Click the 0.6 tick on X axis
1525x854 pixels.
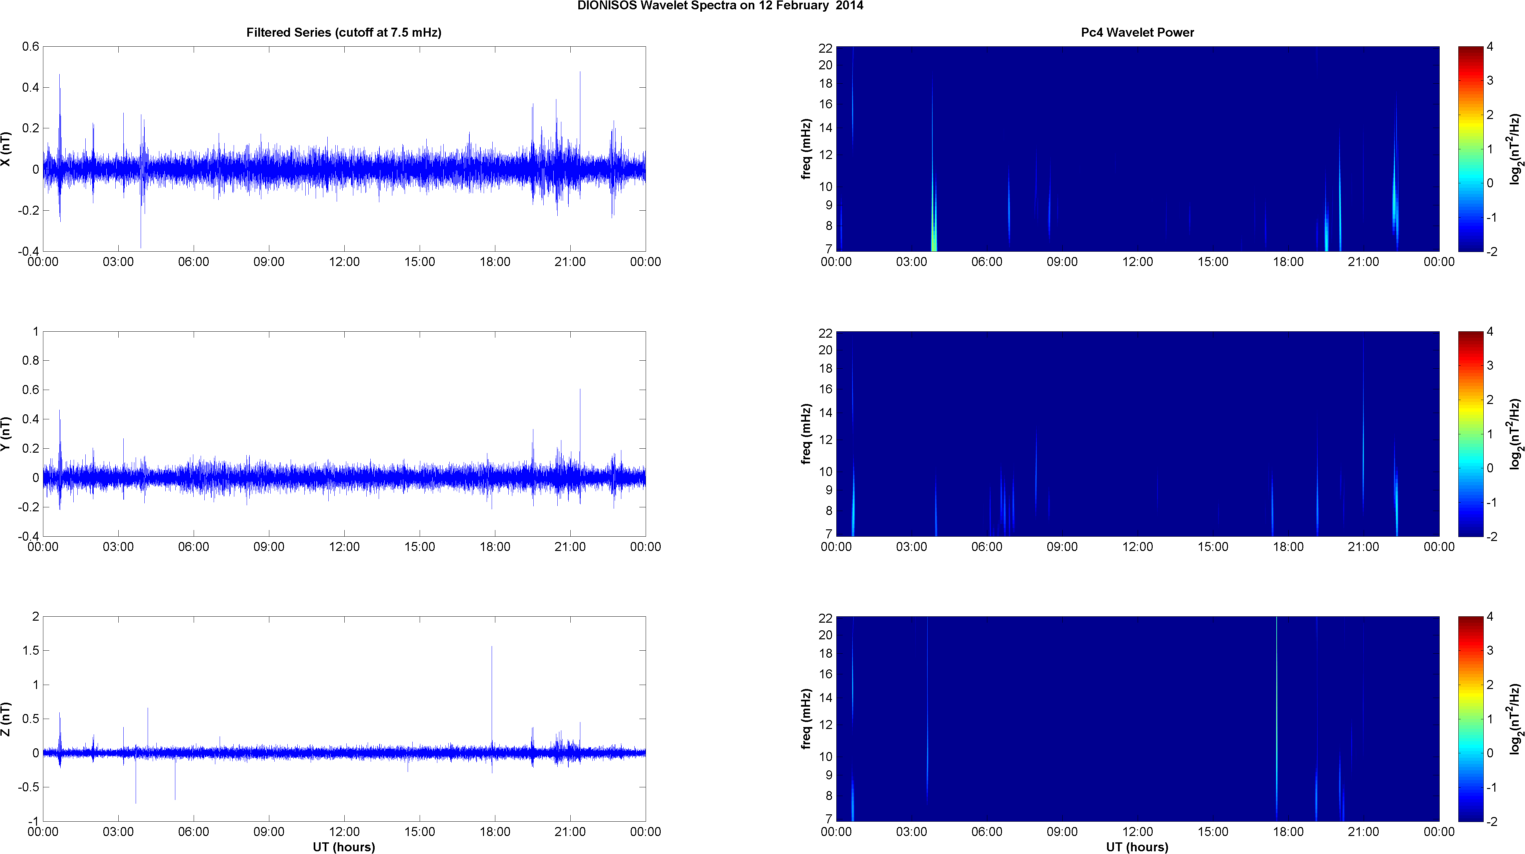coord(30,47)
